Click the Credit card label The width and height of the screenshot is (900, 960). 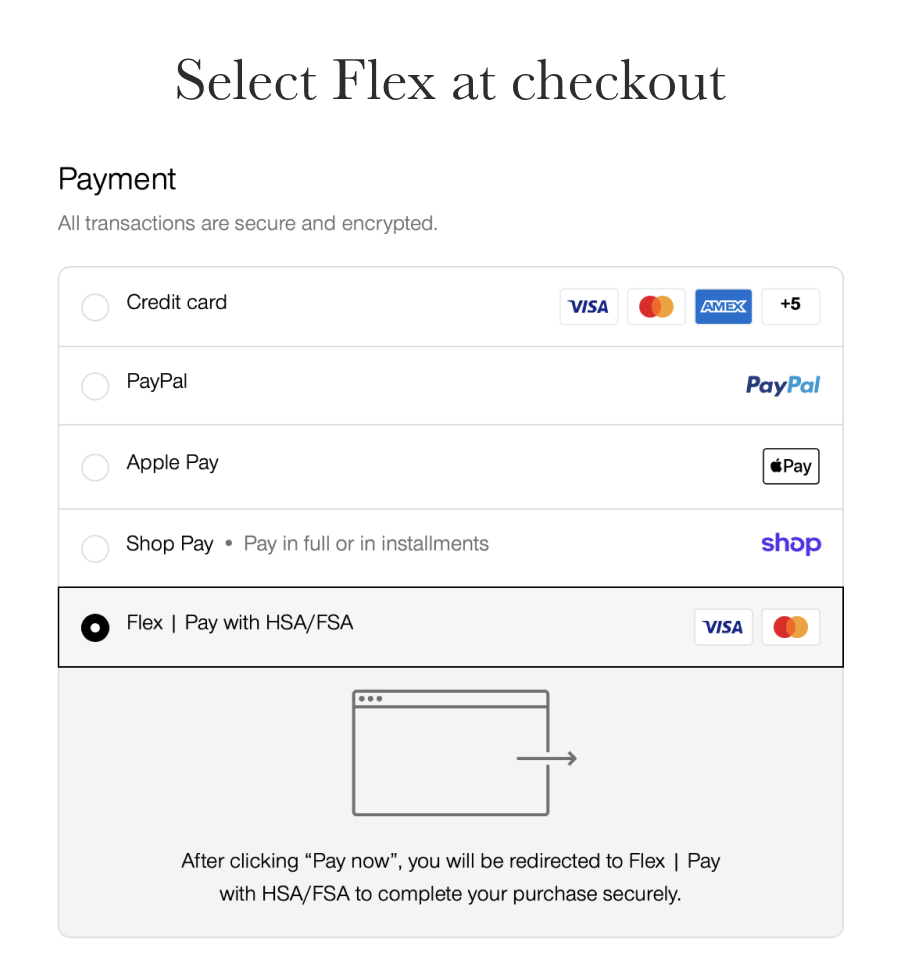pos(176,302)
